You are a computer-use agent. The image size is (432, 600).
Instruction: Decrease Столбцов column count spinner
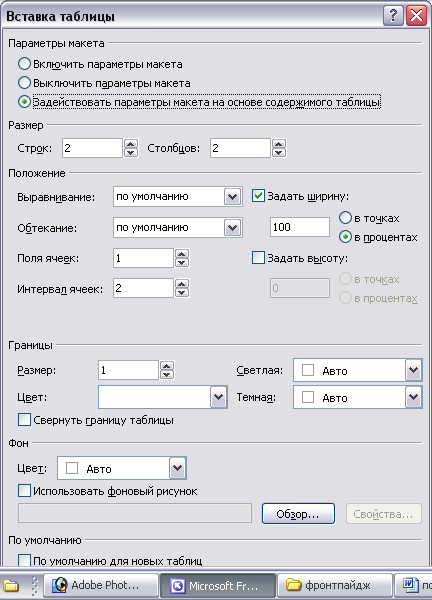(279, 153)
